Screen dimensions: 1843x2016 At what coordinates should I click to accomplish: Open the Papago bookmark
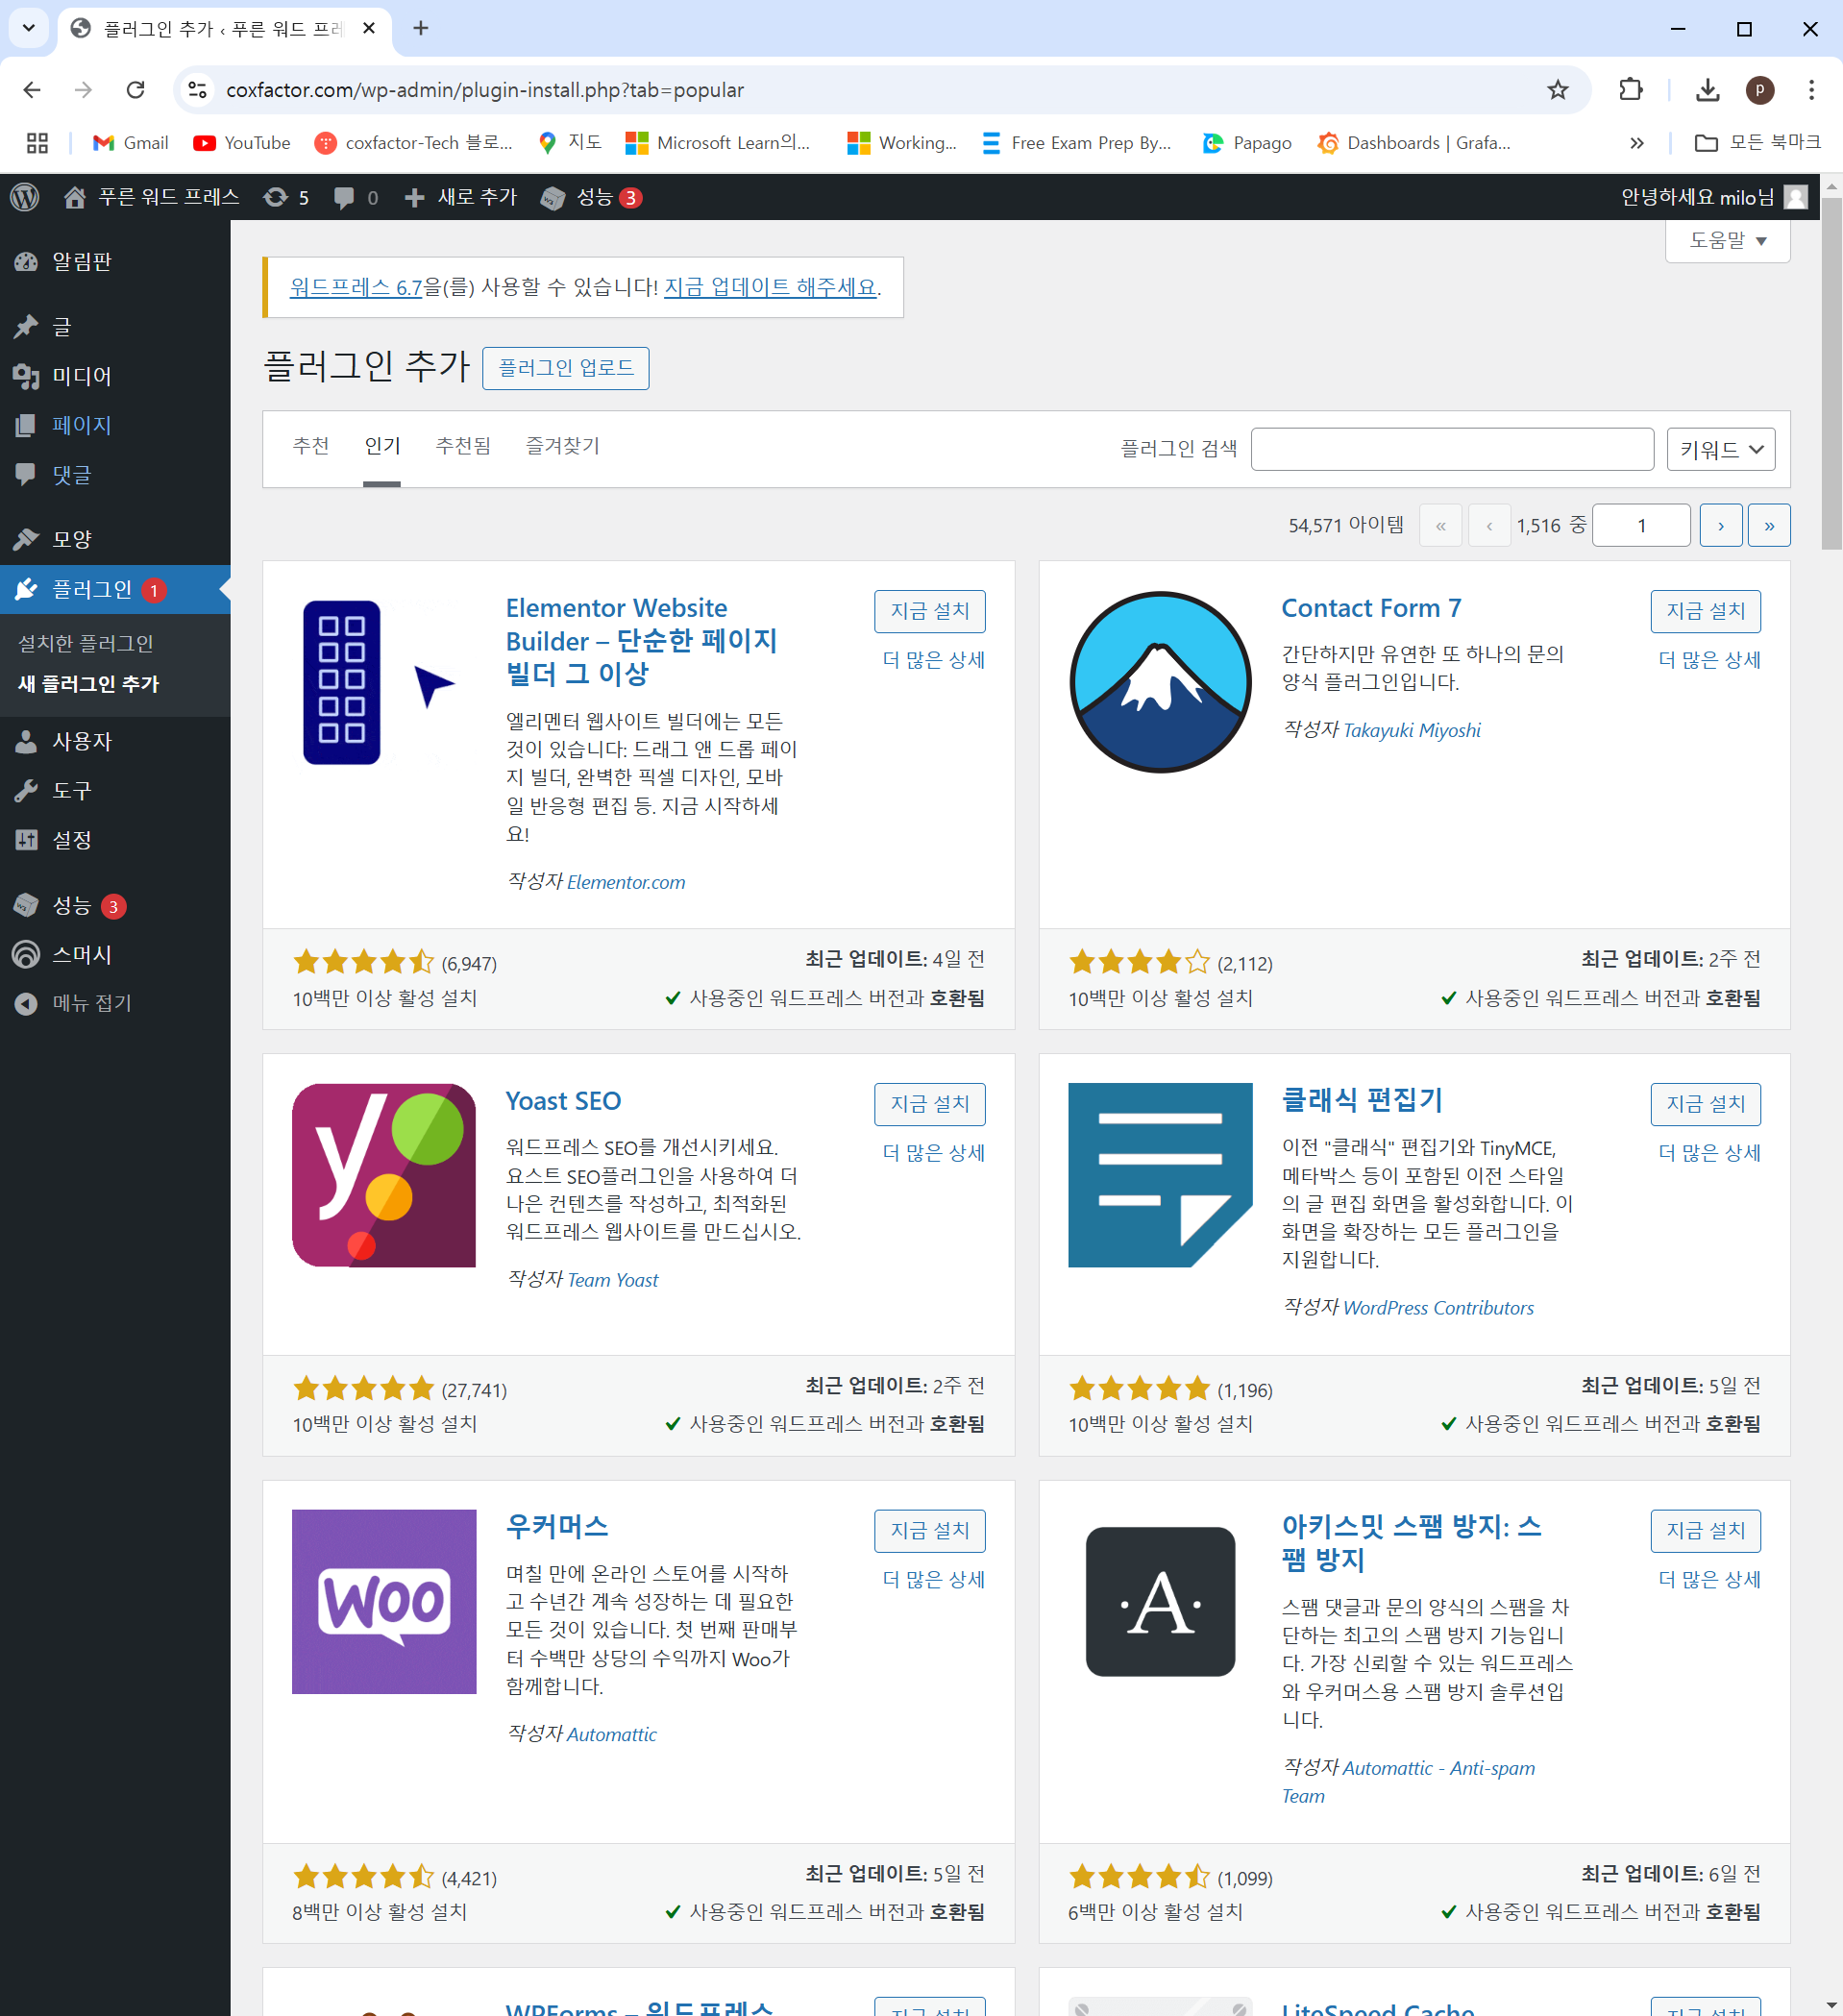click(1246, 143)
